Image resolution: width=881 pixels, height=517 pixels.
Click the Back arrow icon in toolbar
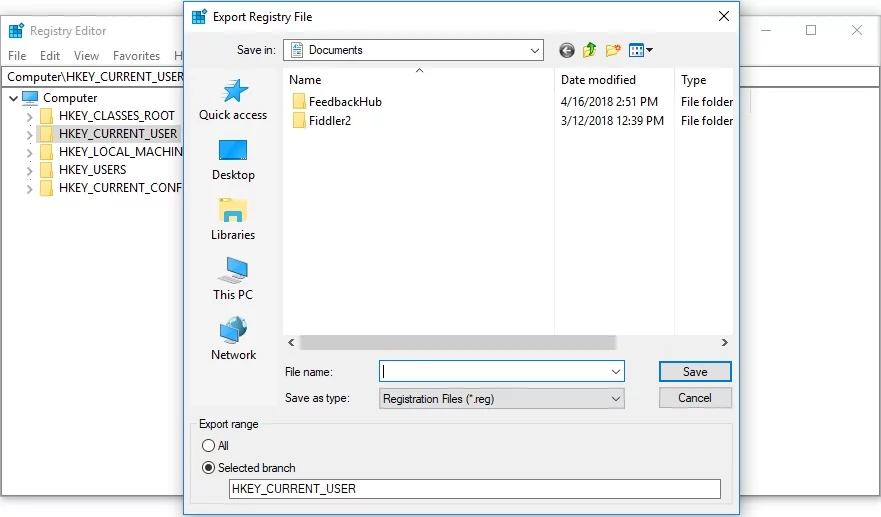pos(567,50)
